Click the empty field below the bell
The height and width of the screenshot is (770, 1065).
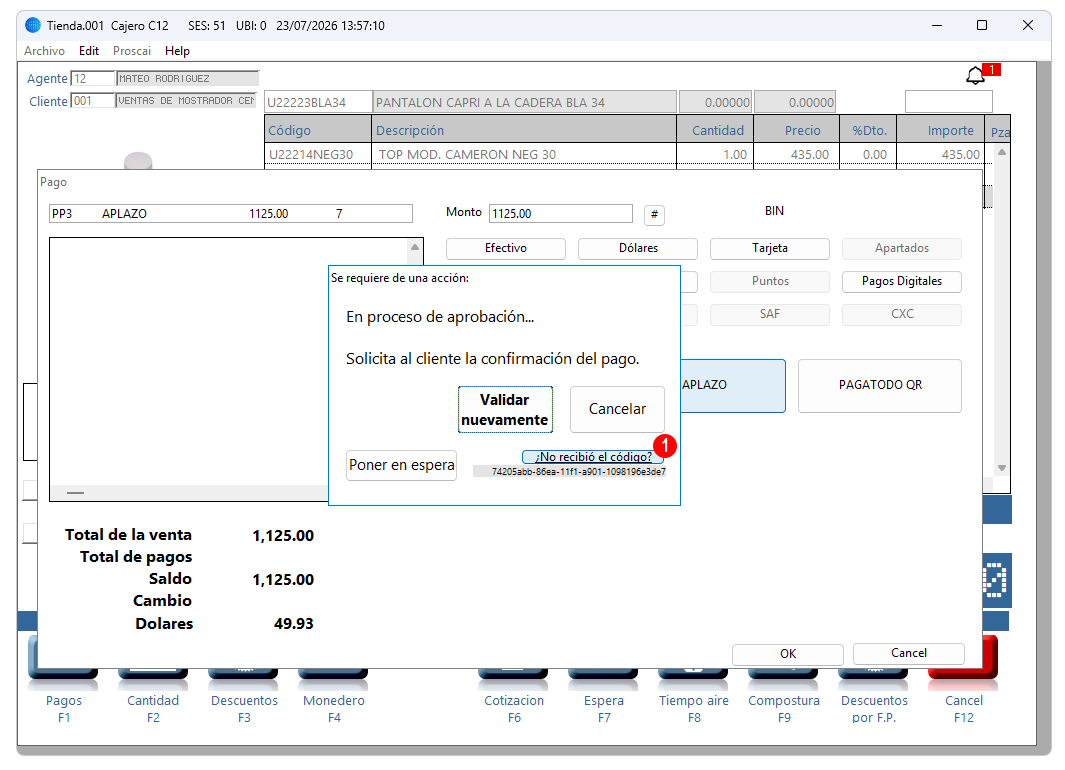(x=948, y=102)
